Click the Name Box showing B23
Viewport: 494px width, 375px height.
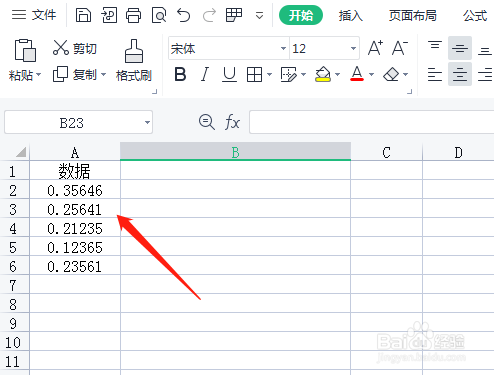coord(71,123)
